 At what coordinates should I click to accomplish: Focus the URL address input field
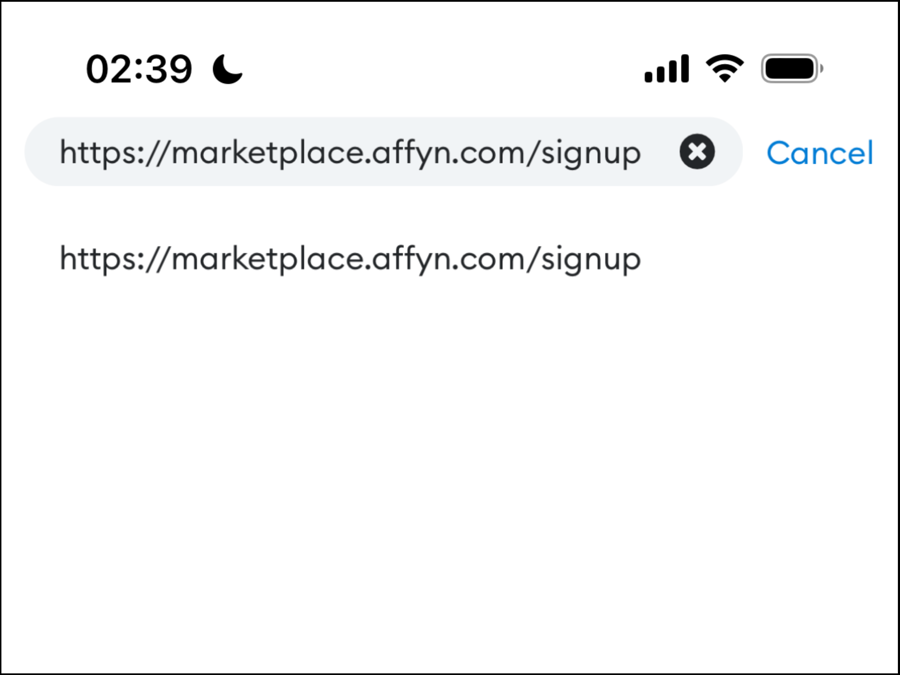click(350, 153)
